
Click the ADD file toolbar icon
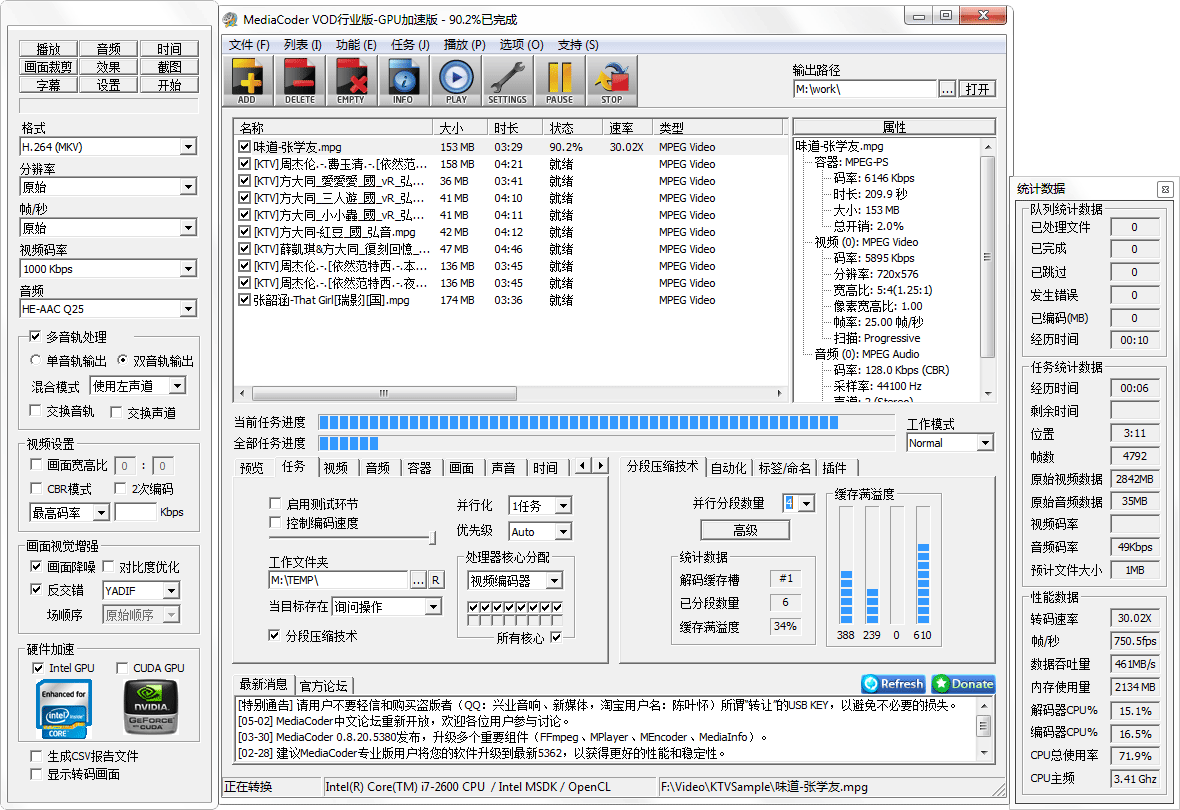click(247, 81)
